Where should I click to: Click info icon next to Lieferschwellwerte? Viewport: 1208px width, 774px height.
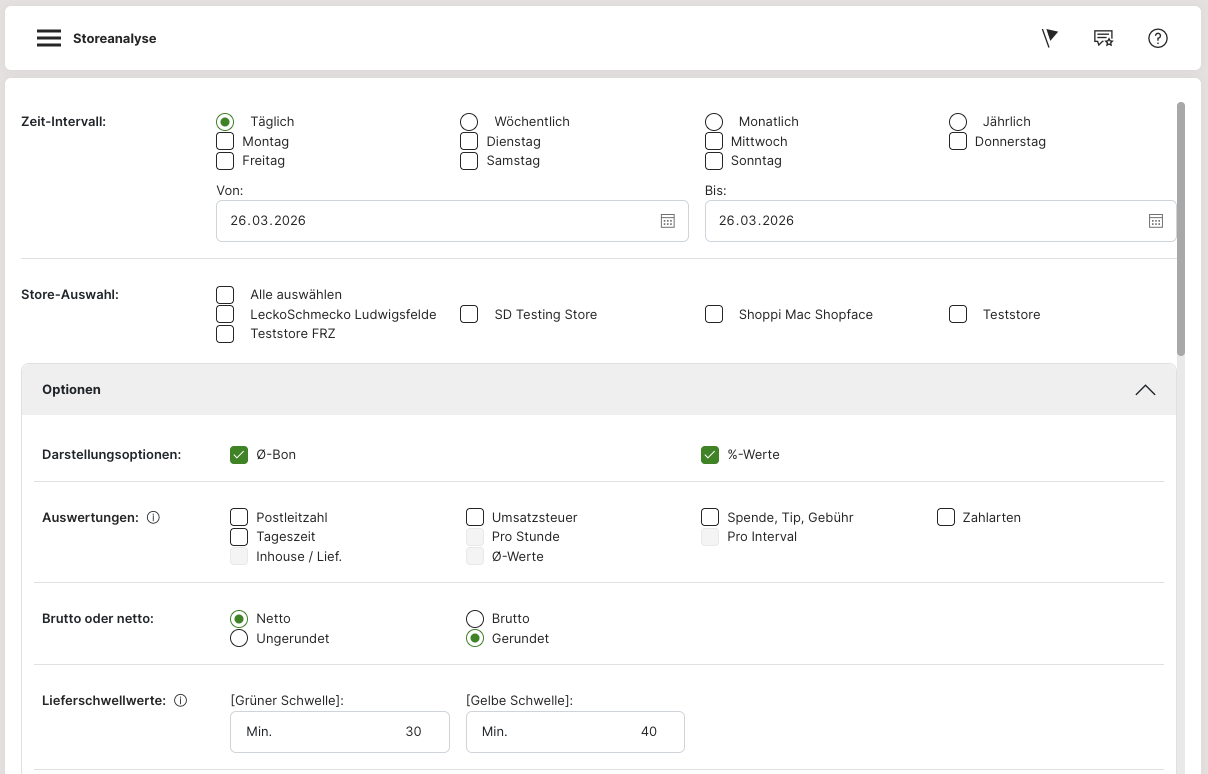click(x=181, y=701)
